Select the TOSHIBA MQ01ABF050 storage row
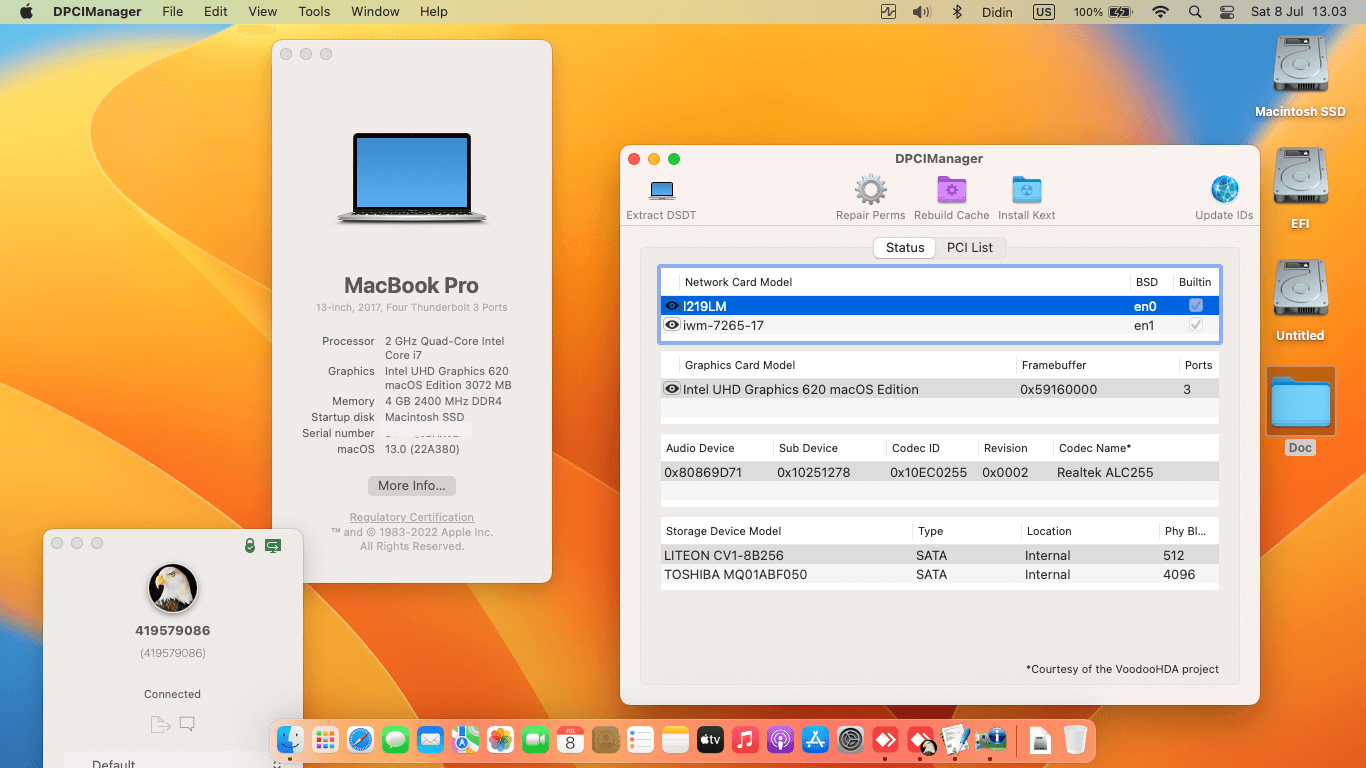 click(x=940, y=574)
